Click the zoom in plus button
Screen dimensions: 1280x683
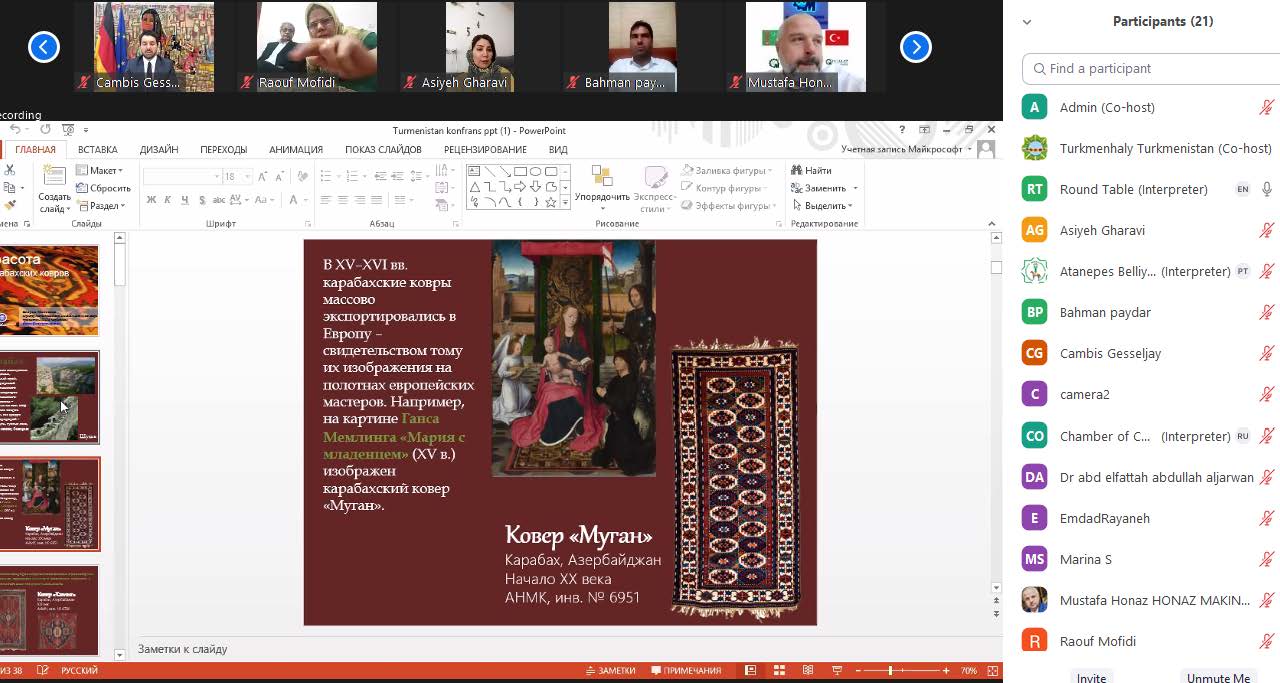pos(945,671)
